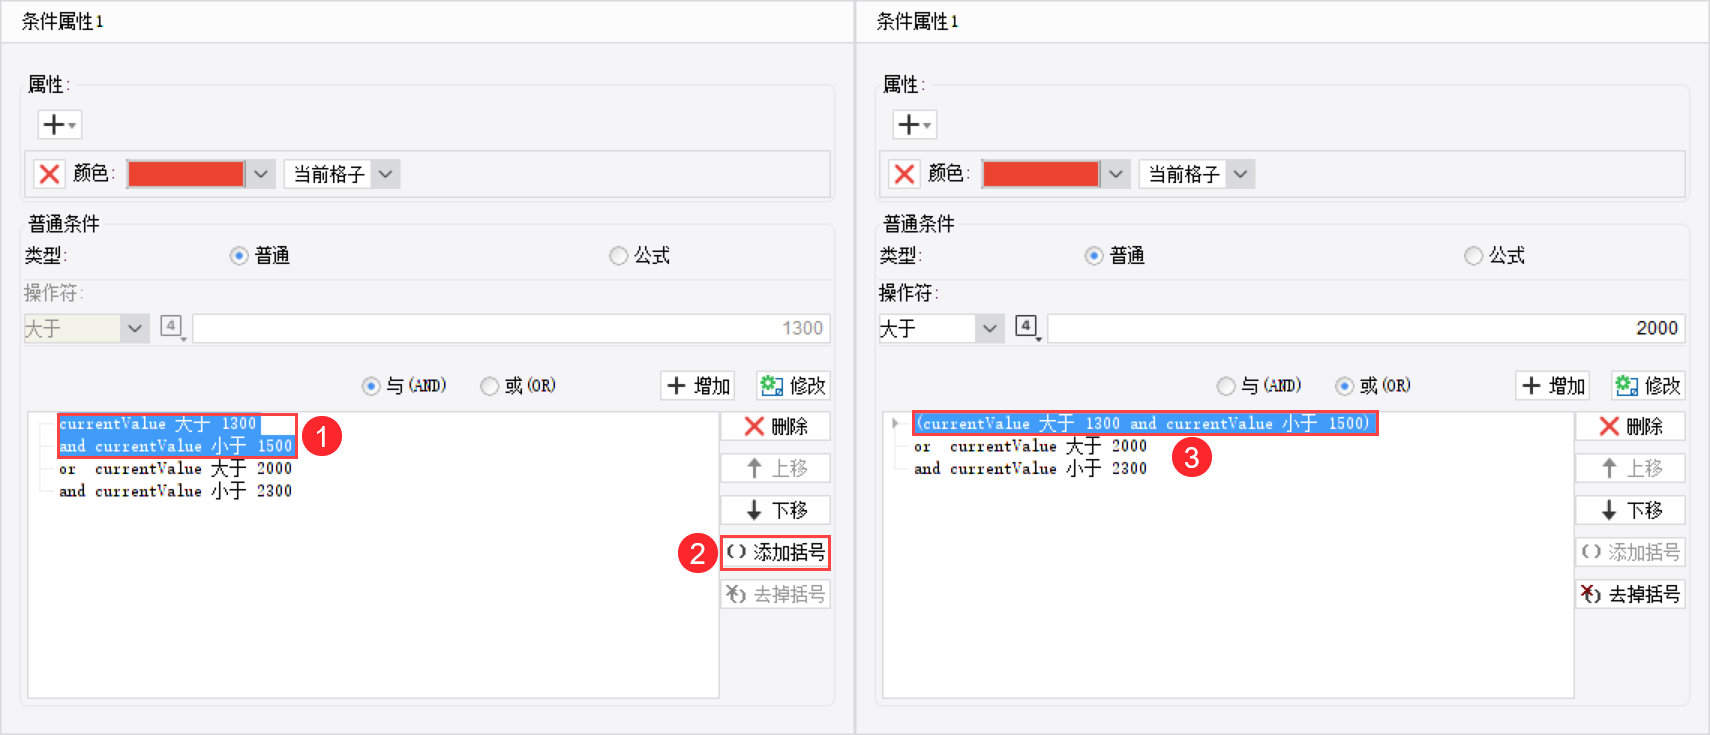Click 添加括号 button in right panel
The width and height of the screenshot is (1710, 735).
1631,552
